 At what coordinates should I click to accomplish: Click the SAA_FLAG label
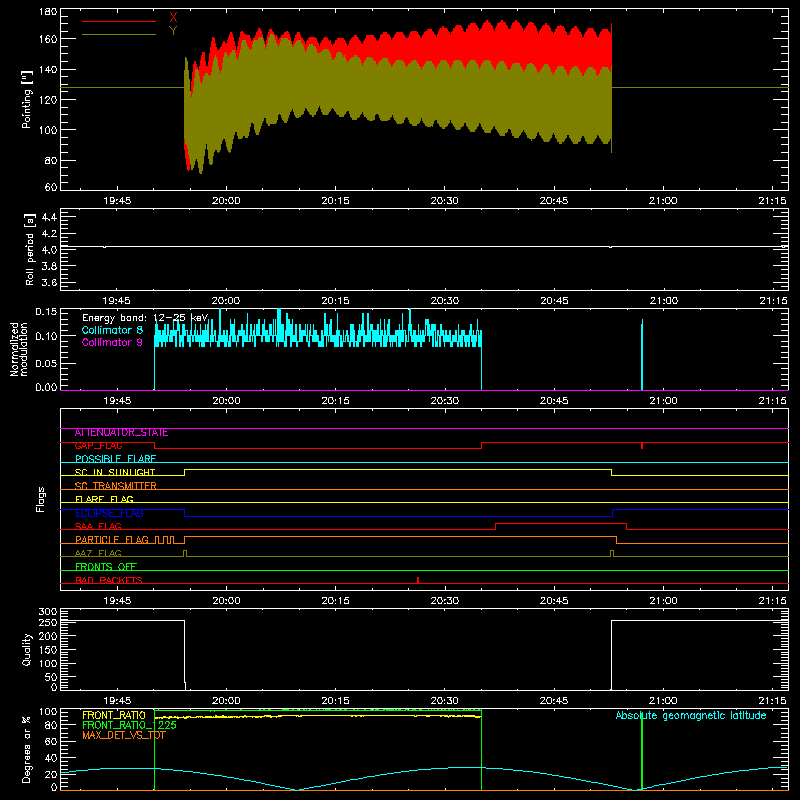pyautogui.click(x=98, y=527)
